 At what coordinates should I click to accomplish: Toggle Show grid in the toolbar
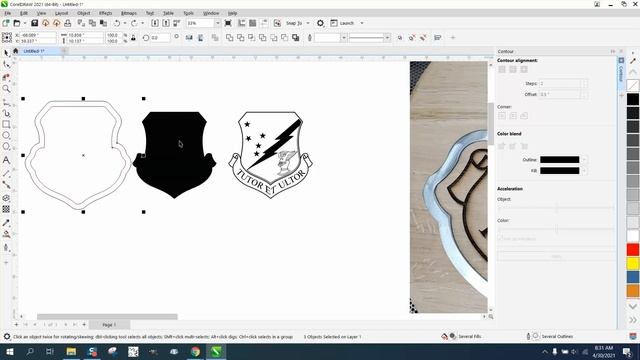pos(253,23)
